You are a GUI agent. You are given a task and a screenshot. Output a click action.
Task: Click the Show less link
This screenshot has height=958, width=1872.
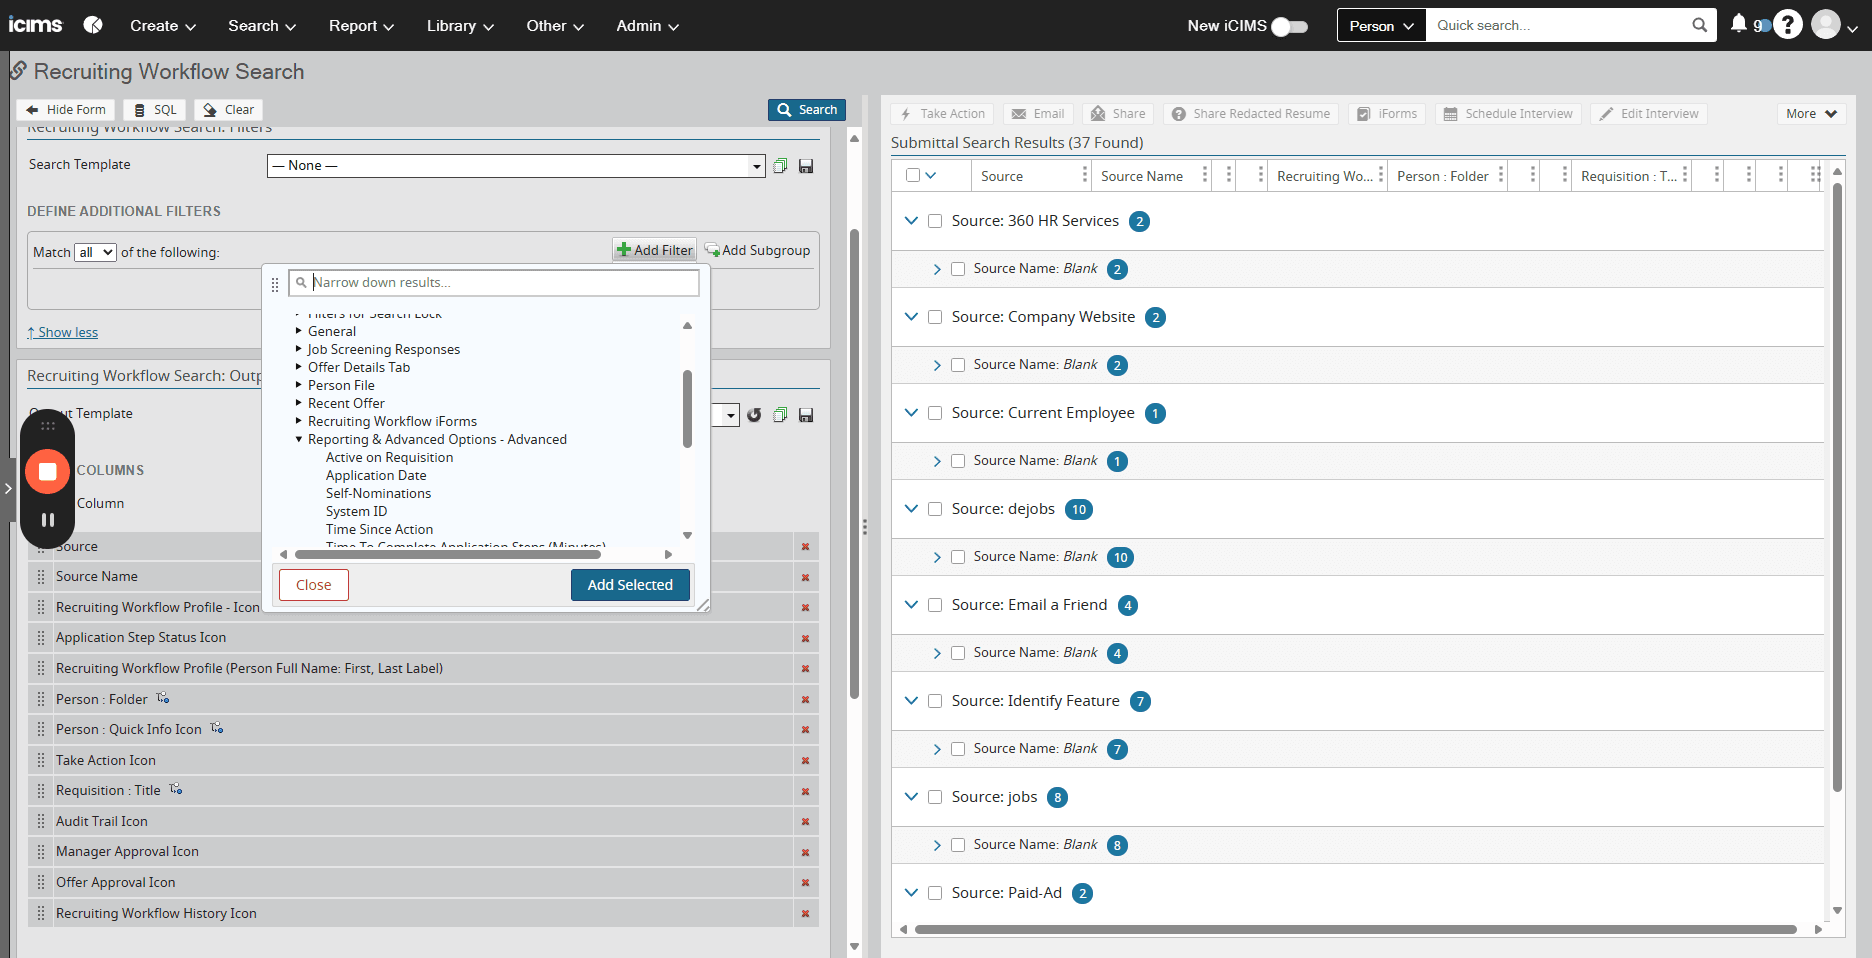click(x=62, y=332)
